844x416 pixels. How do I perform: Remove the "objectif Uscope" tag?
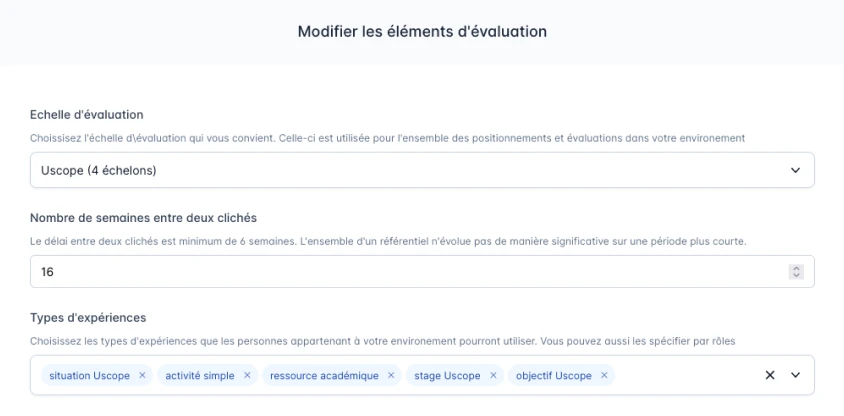pos(604,376)
